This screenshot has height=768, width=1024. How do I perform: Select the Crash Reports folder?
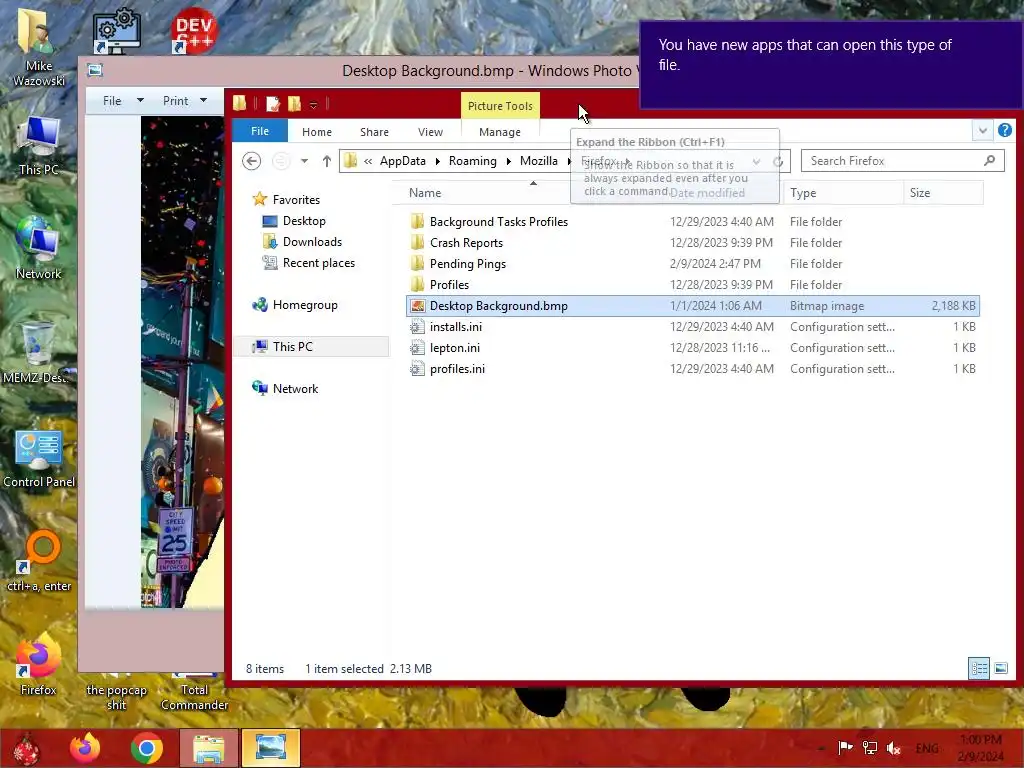click(693, 243)
